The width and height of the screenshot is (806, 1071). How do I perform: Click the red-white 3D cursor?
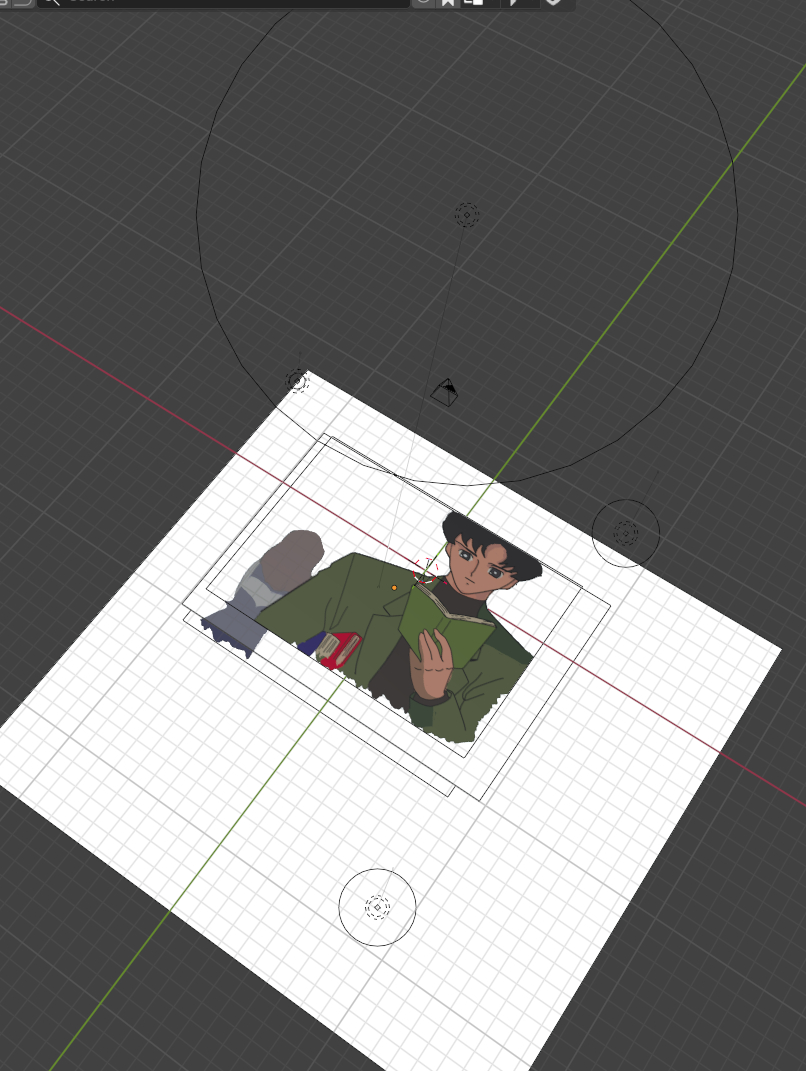tap(427, 572)
